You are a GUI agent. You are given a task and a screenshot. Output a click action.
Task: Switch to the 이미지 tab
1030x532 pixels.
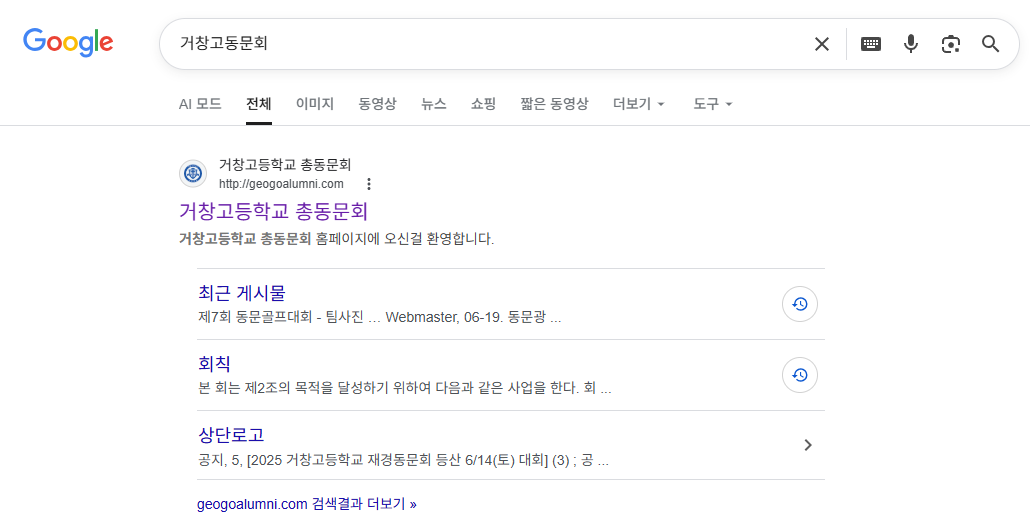point(315,104)
